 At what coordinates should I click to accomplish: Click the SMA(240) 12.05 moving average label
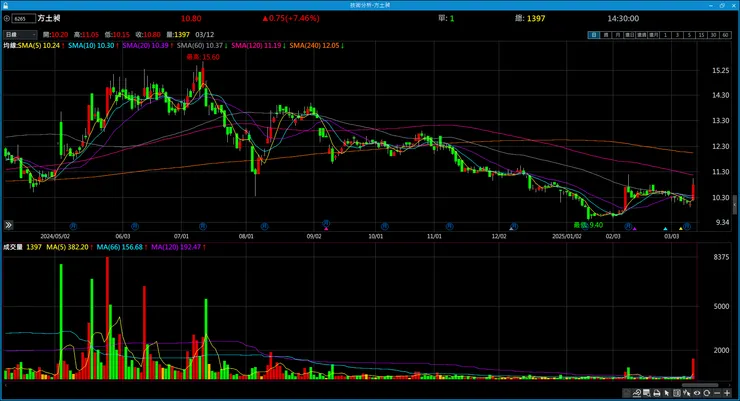coord(314,46)
